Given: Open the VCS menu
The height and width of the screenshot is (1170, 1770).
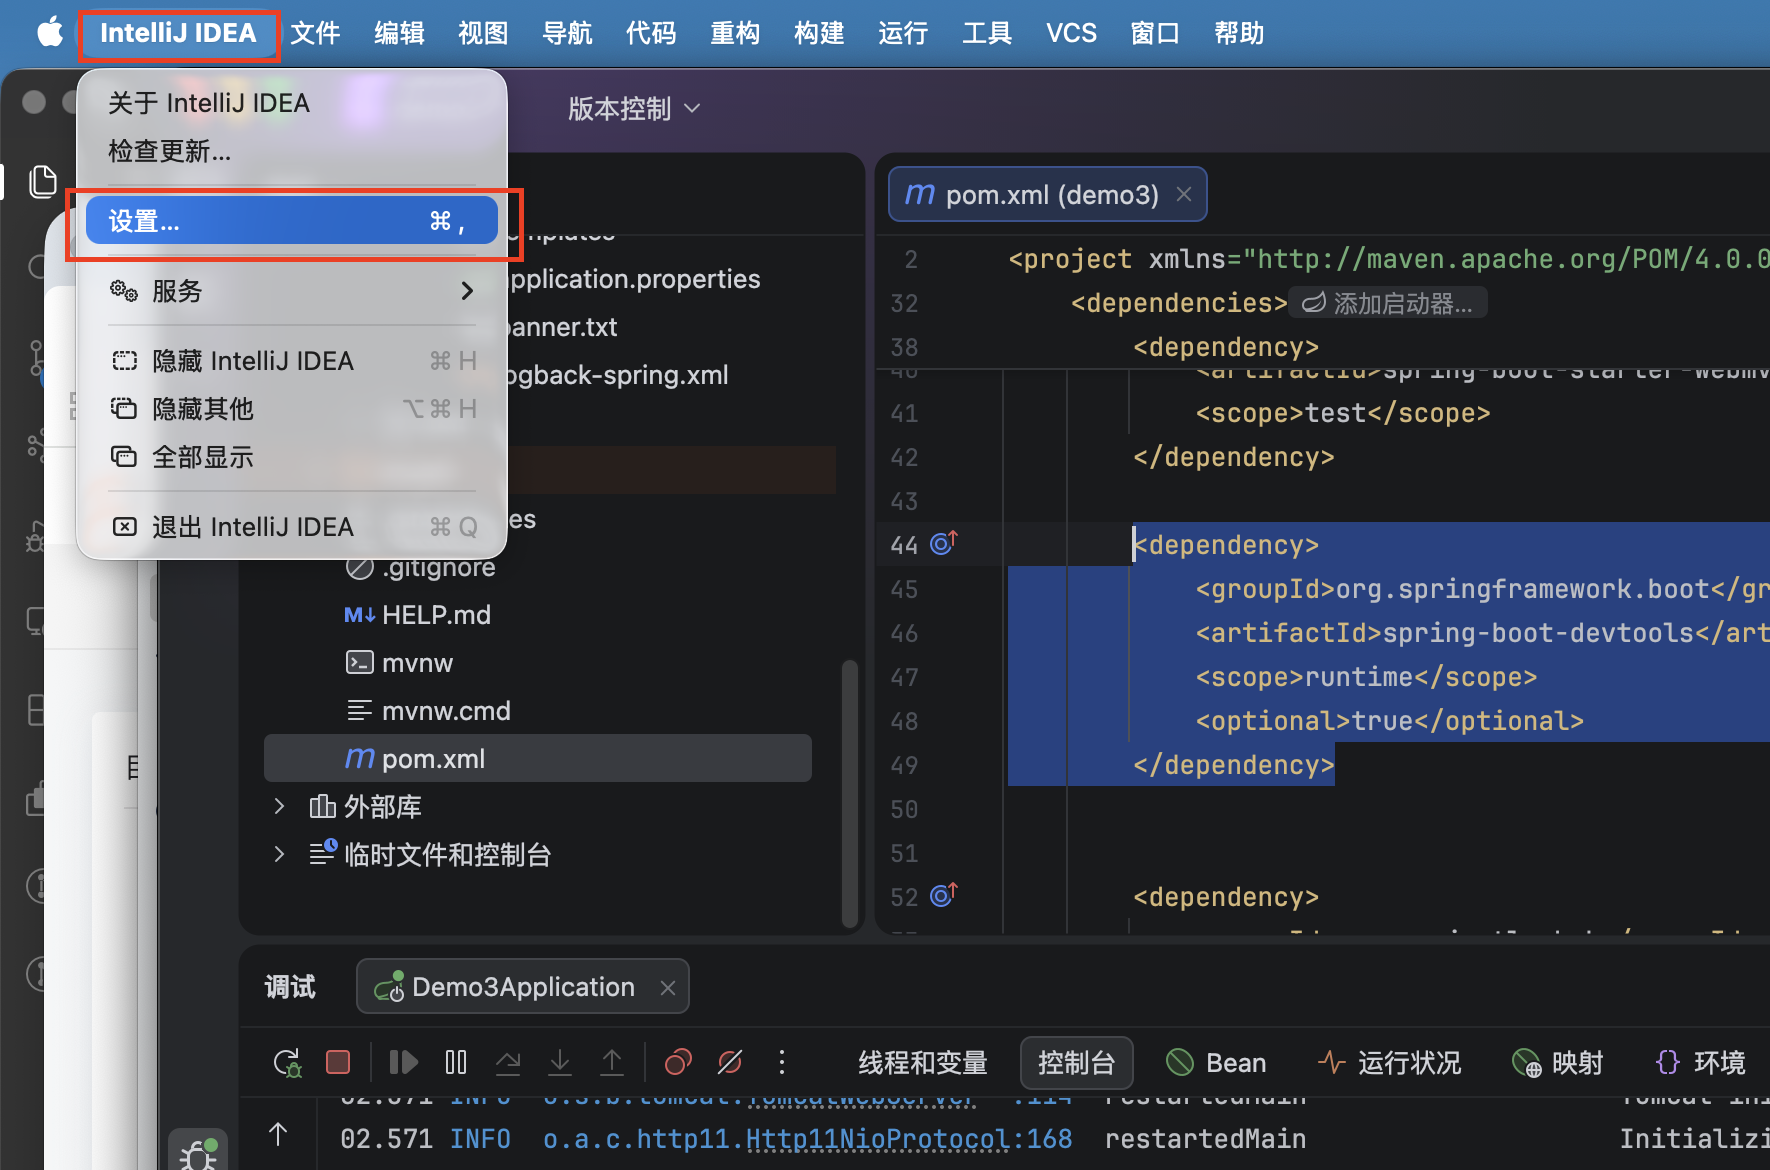Looking at the screenshot, I should point(1072,33).
